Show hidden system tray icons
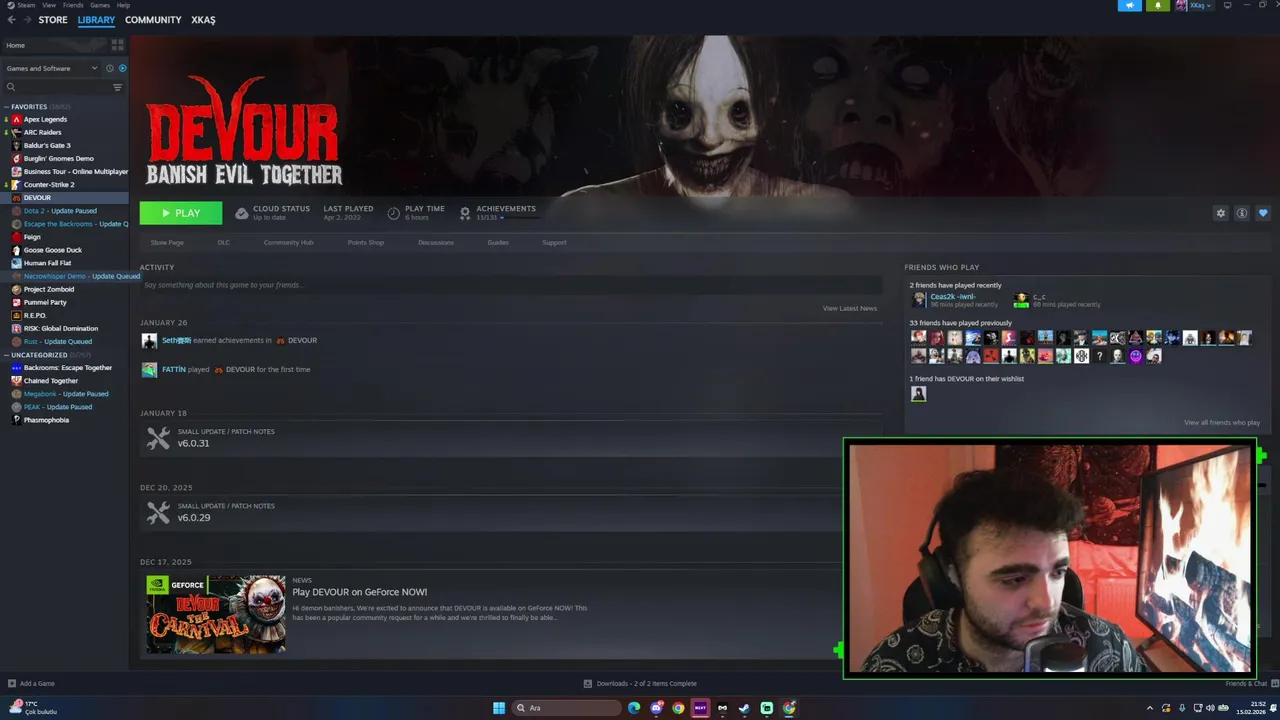This screenshot has width=1280, height=720. coord(1149,708)
